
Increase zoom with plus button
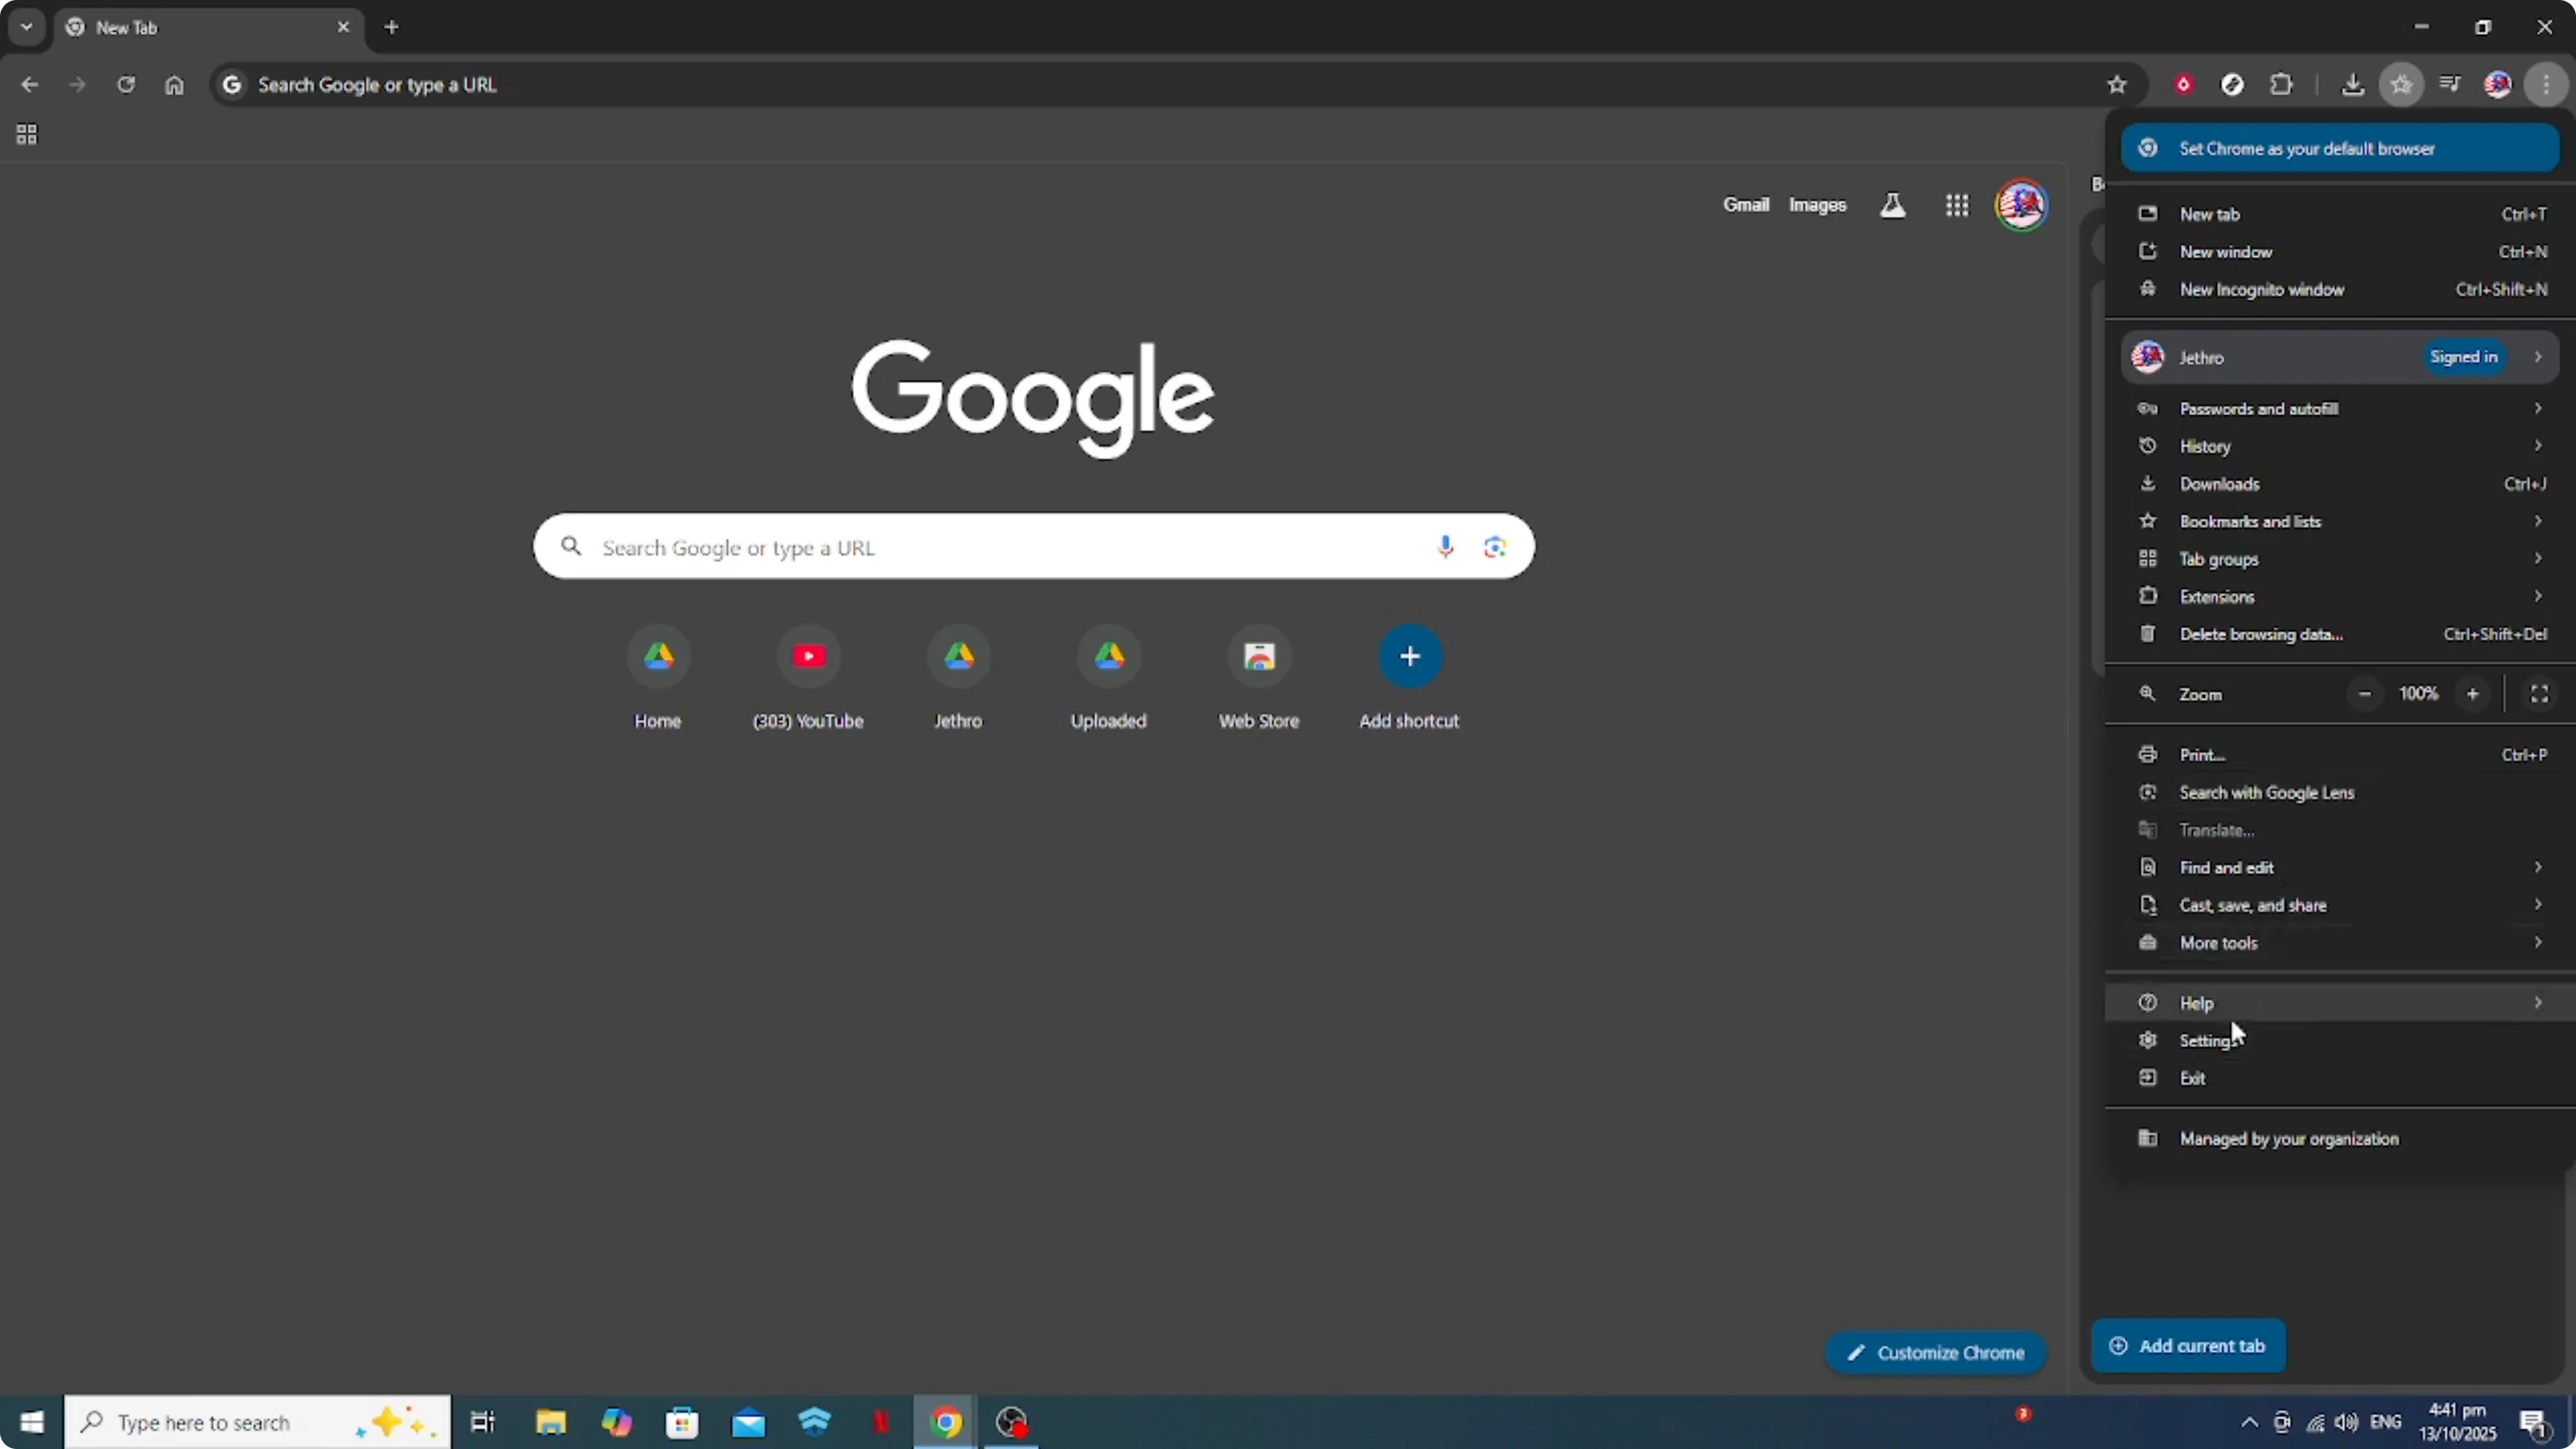(2473, 694)
